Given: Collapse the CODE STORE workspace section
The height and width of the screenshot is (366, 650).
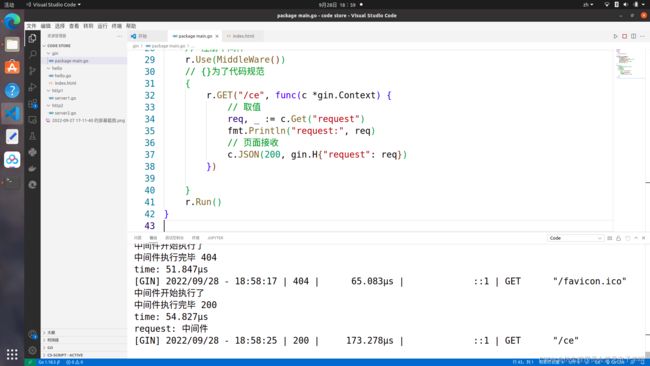Looking at the screenshot, I should 84,46.
